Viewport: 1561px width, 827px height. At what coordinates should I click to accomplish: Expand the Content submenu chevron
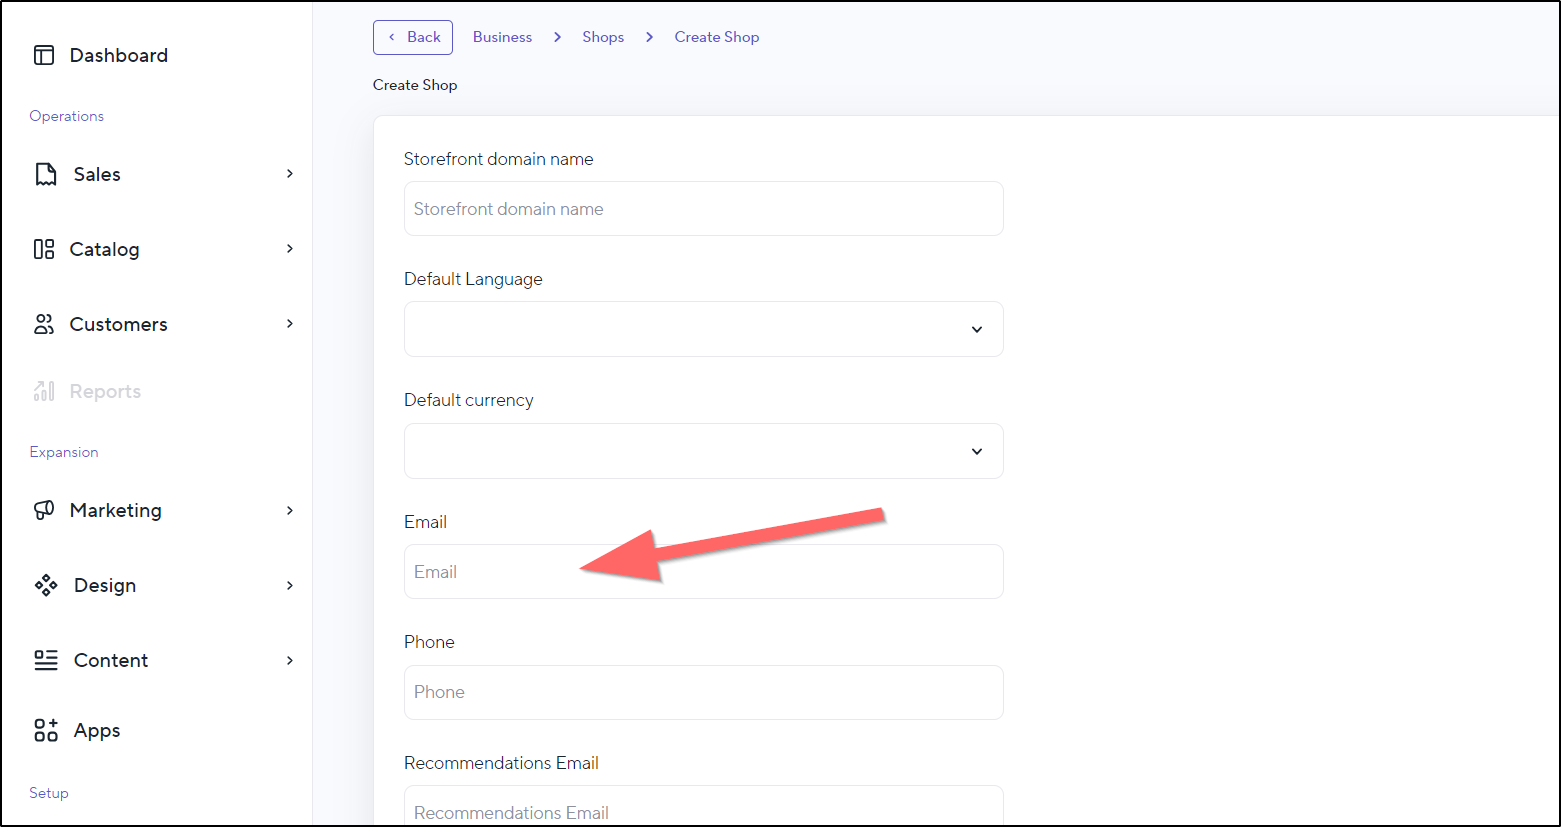[x=290, y=660]
